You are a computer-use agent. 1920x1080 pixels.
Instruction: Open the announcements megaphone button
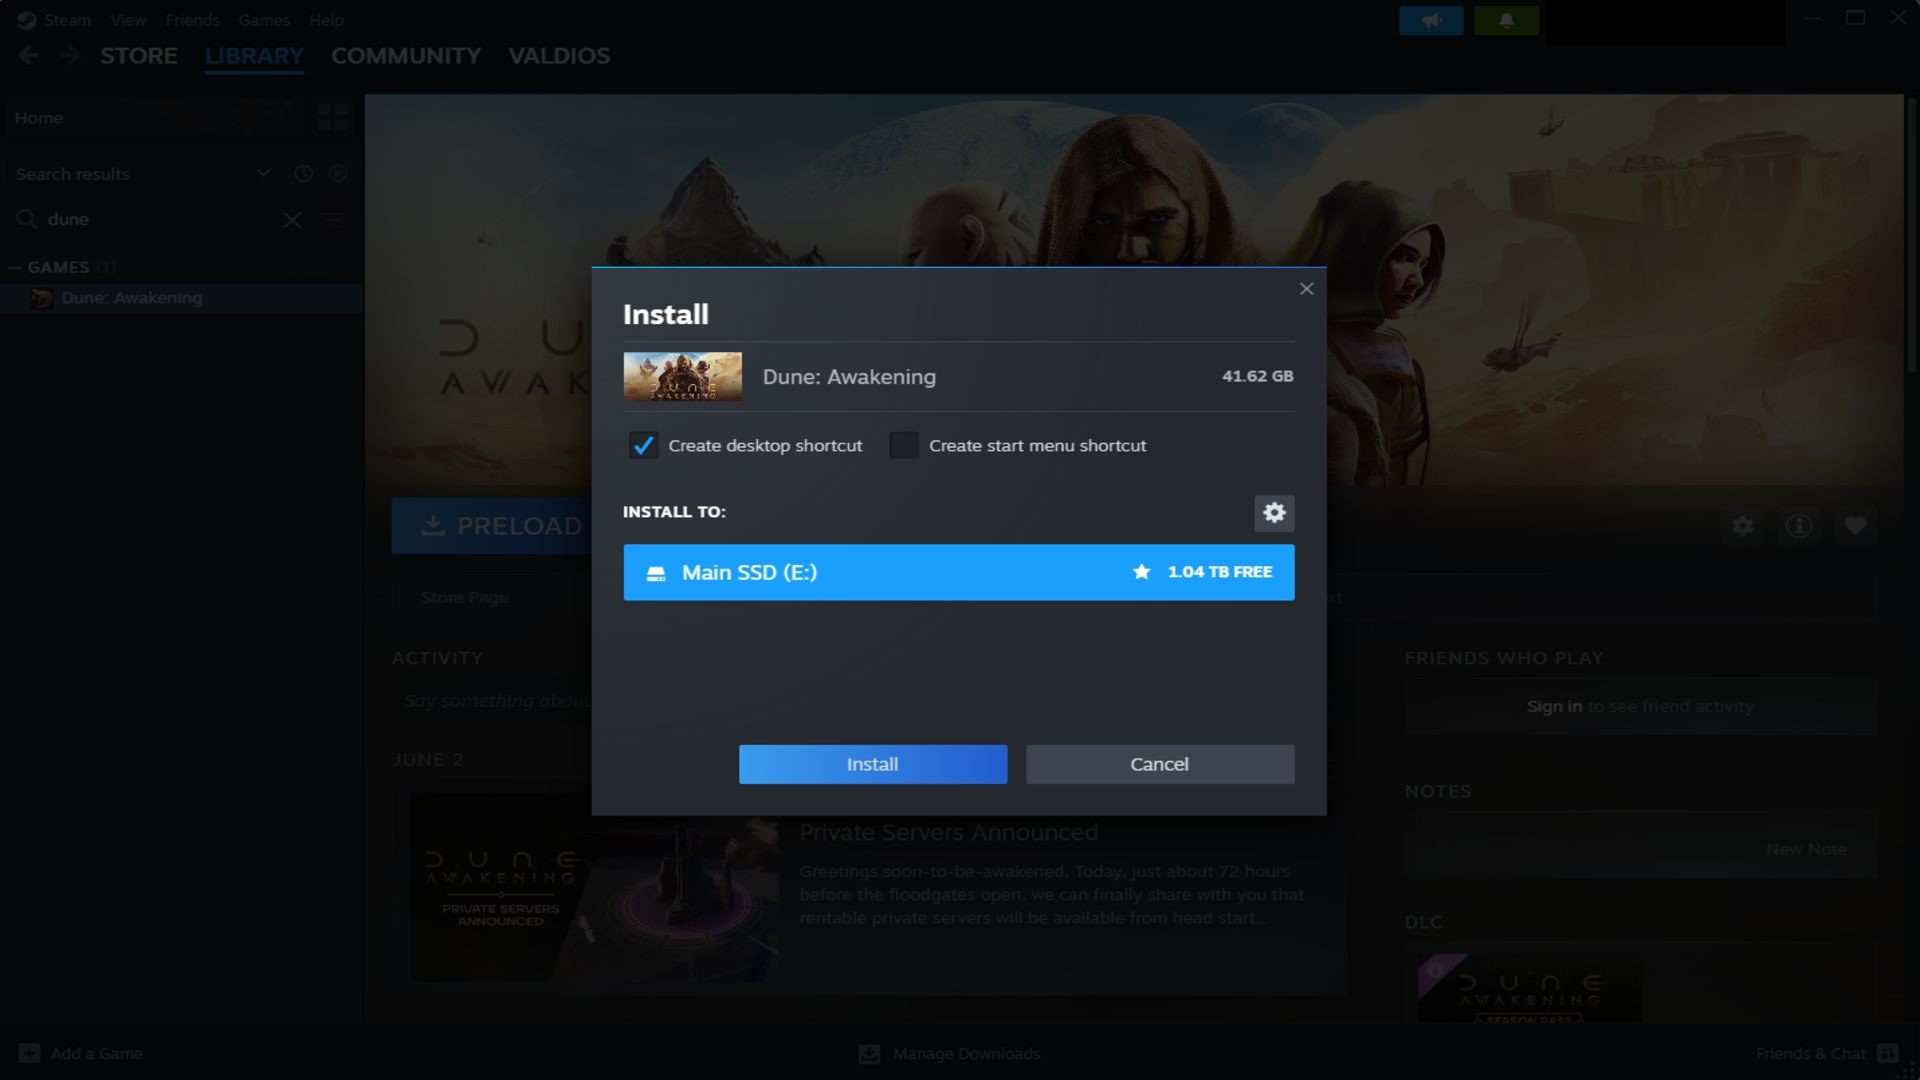1431,20
